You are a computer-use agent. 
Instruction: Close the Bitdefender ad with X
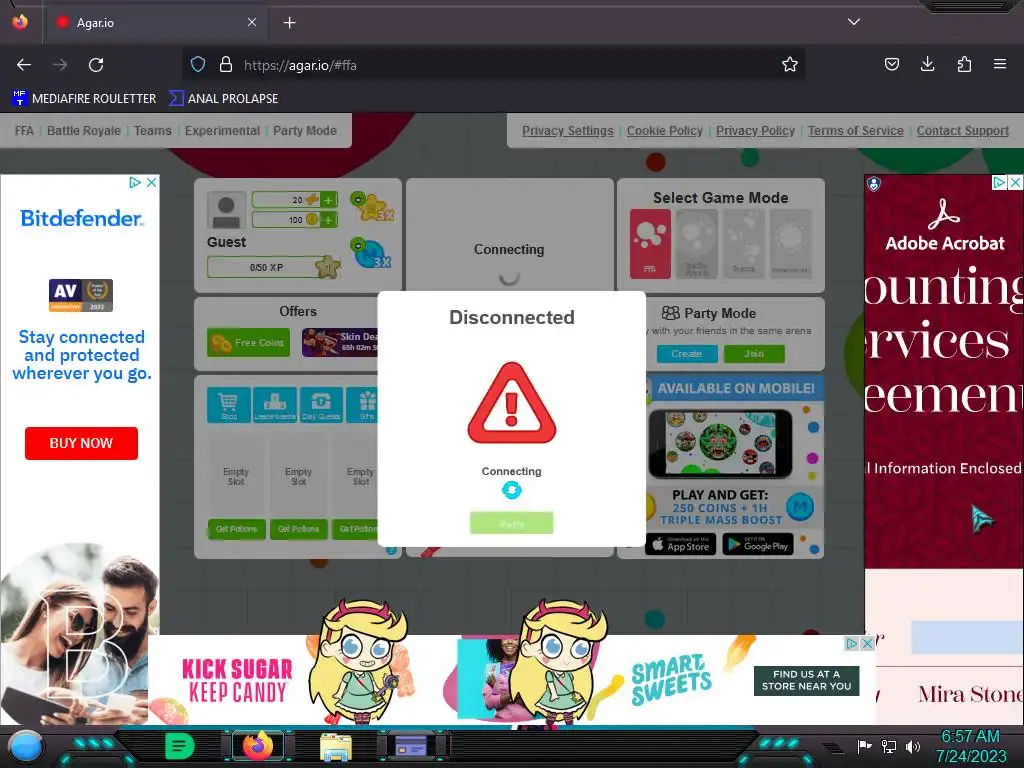[152, 182]
